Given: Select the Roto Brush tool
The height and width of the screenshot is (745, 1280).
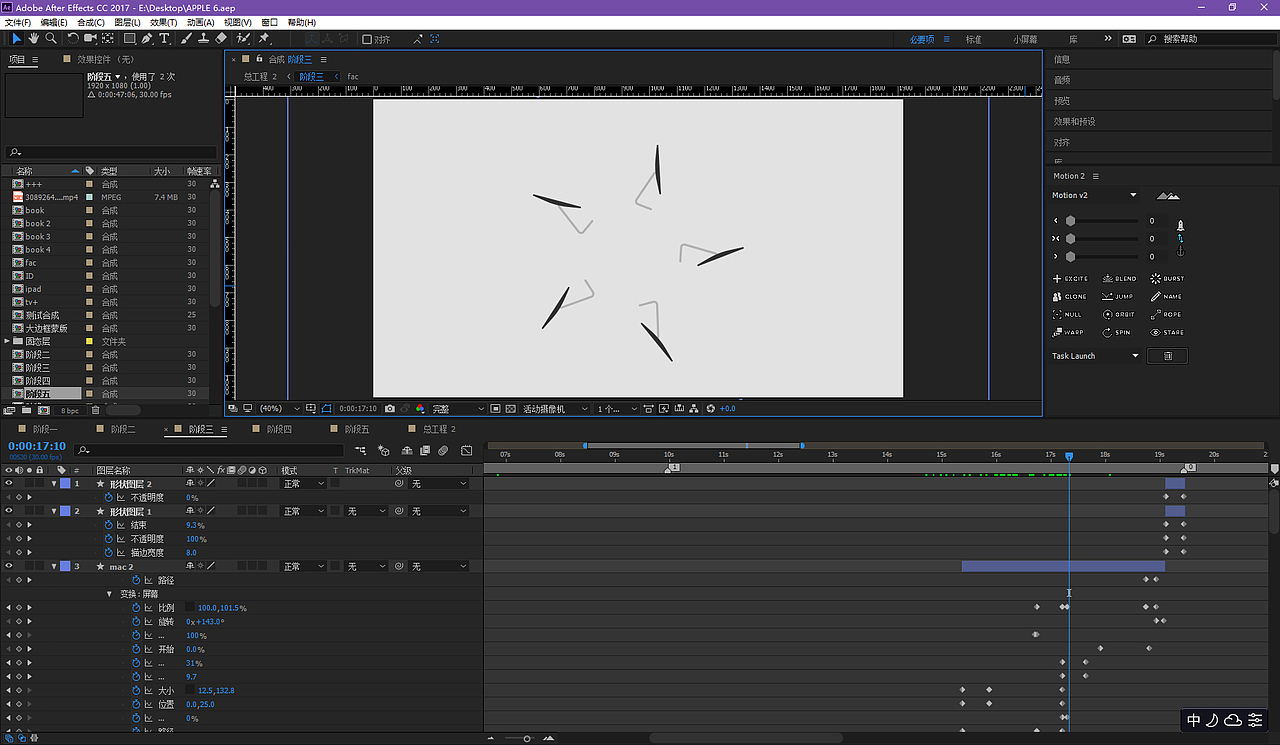Looking at the screenshot, I should click(244, 39).
